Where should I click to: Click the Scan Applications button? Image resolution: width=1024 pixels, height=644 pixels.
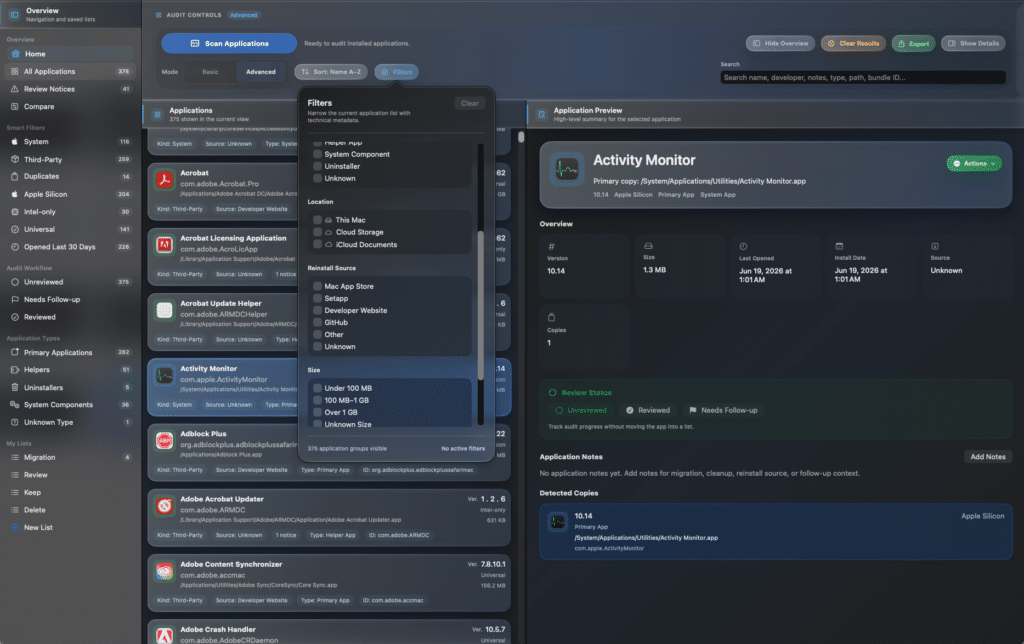[x=229, y=43]
